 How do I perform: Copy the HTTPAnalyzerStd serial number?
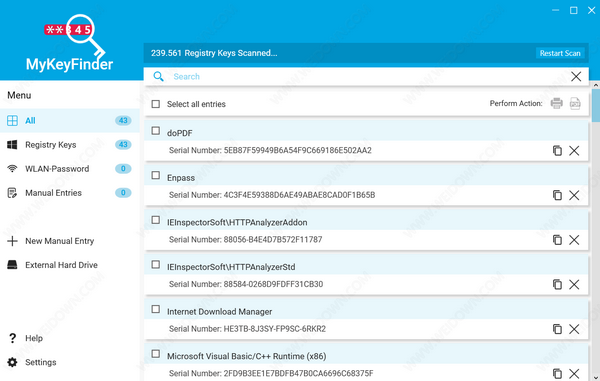(x=557, y=284)
